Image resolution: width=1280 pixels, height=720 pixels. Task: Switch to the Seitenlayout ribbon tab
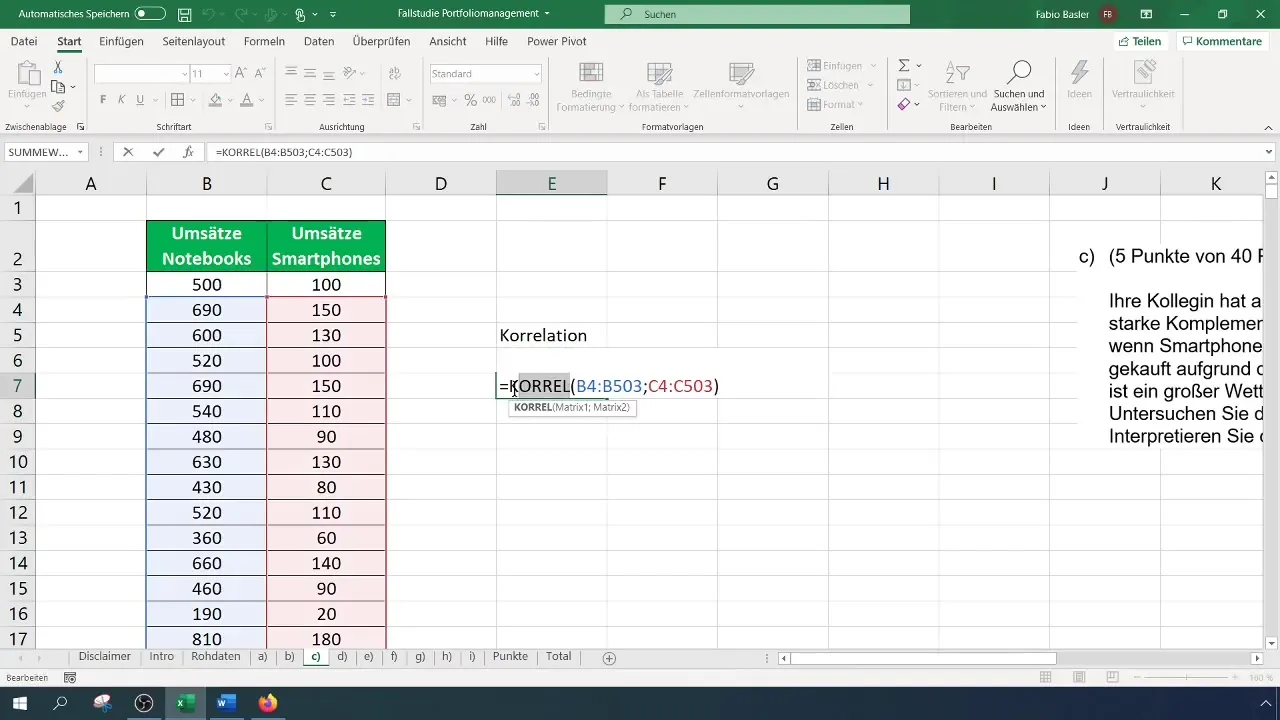(192, 41)
